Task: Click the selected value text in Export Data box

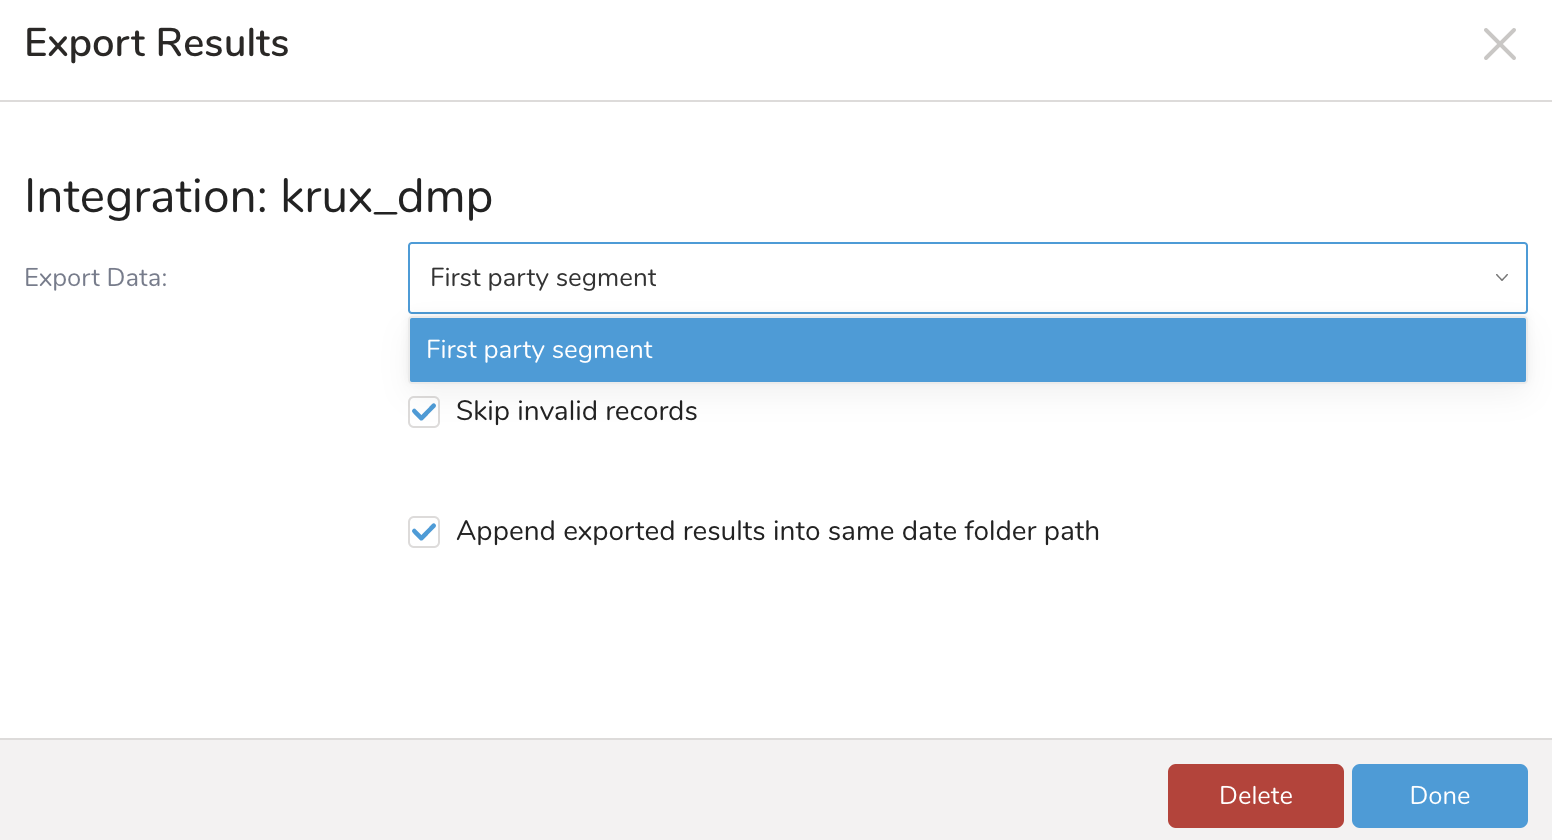Action: [x=543, y=278]
